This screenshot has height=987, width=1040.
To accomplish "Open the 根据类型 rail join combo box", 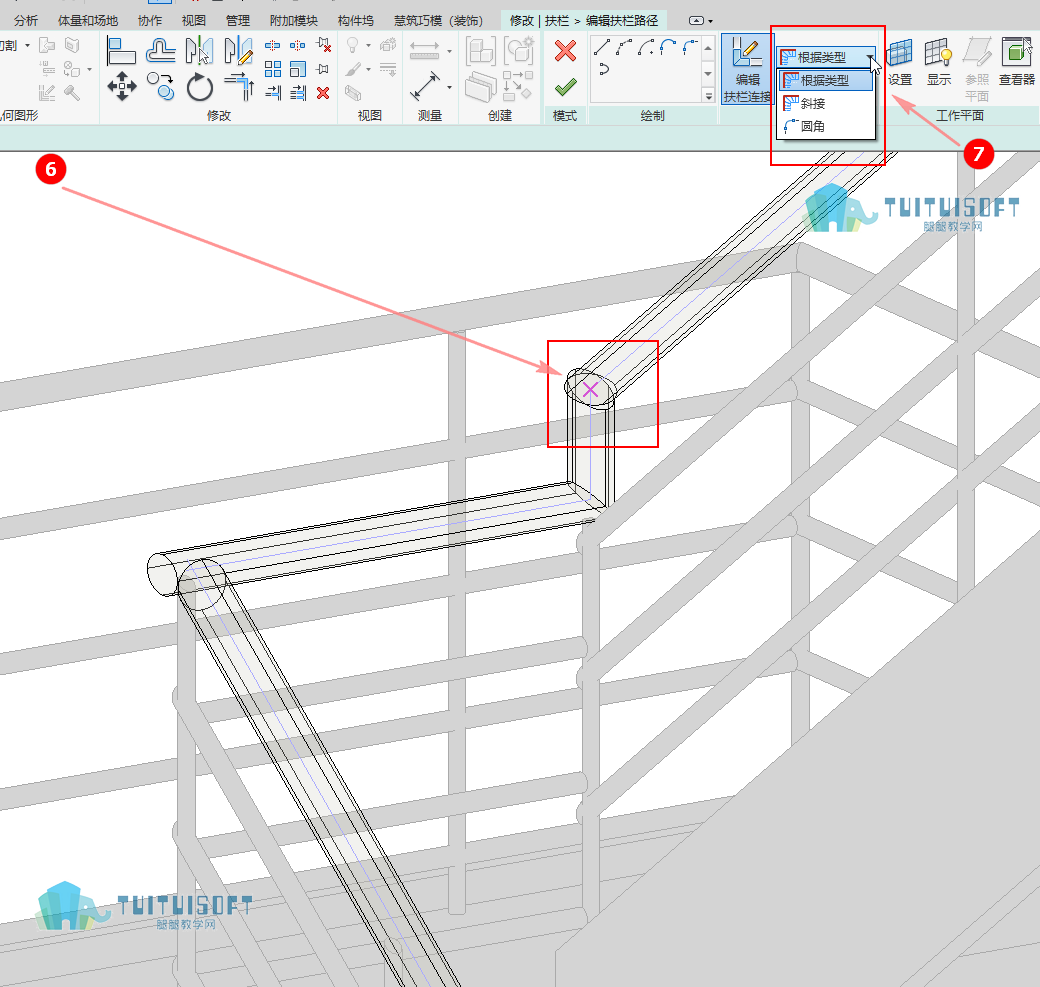I will click(826, 58).
